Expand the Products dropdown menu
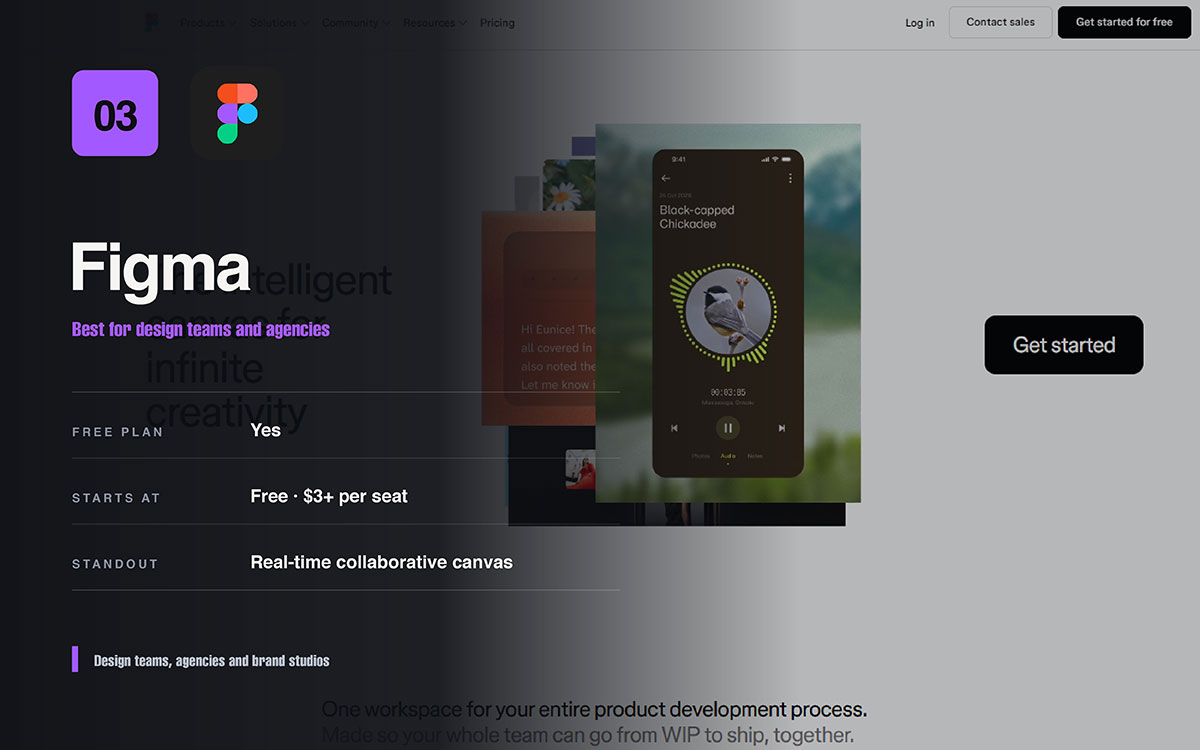This screenshot has height=750, width=1200. pyautogui.click(x=208, y=22)
